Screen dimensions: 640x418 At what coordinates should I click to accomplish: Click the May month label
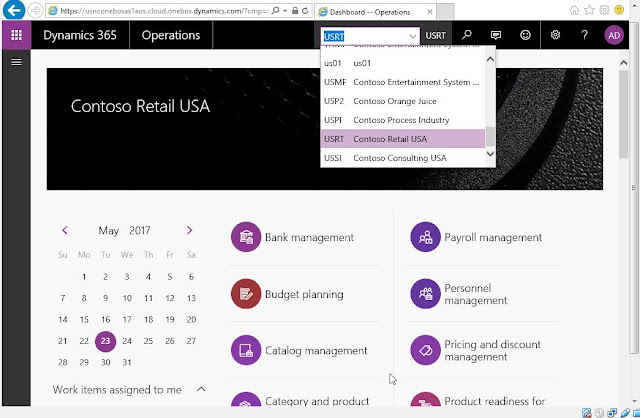[x=108, y=231]
